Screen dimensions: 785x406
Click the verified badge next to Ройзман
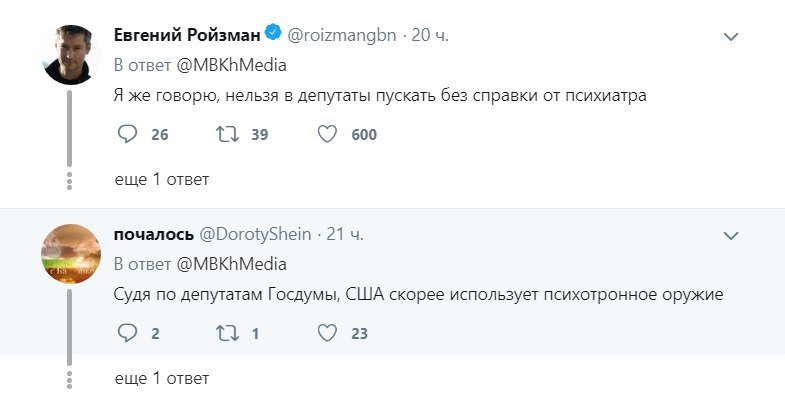(x=275, y=36)
